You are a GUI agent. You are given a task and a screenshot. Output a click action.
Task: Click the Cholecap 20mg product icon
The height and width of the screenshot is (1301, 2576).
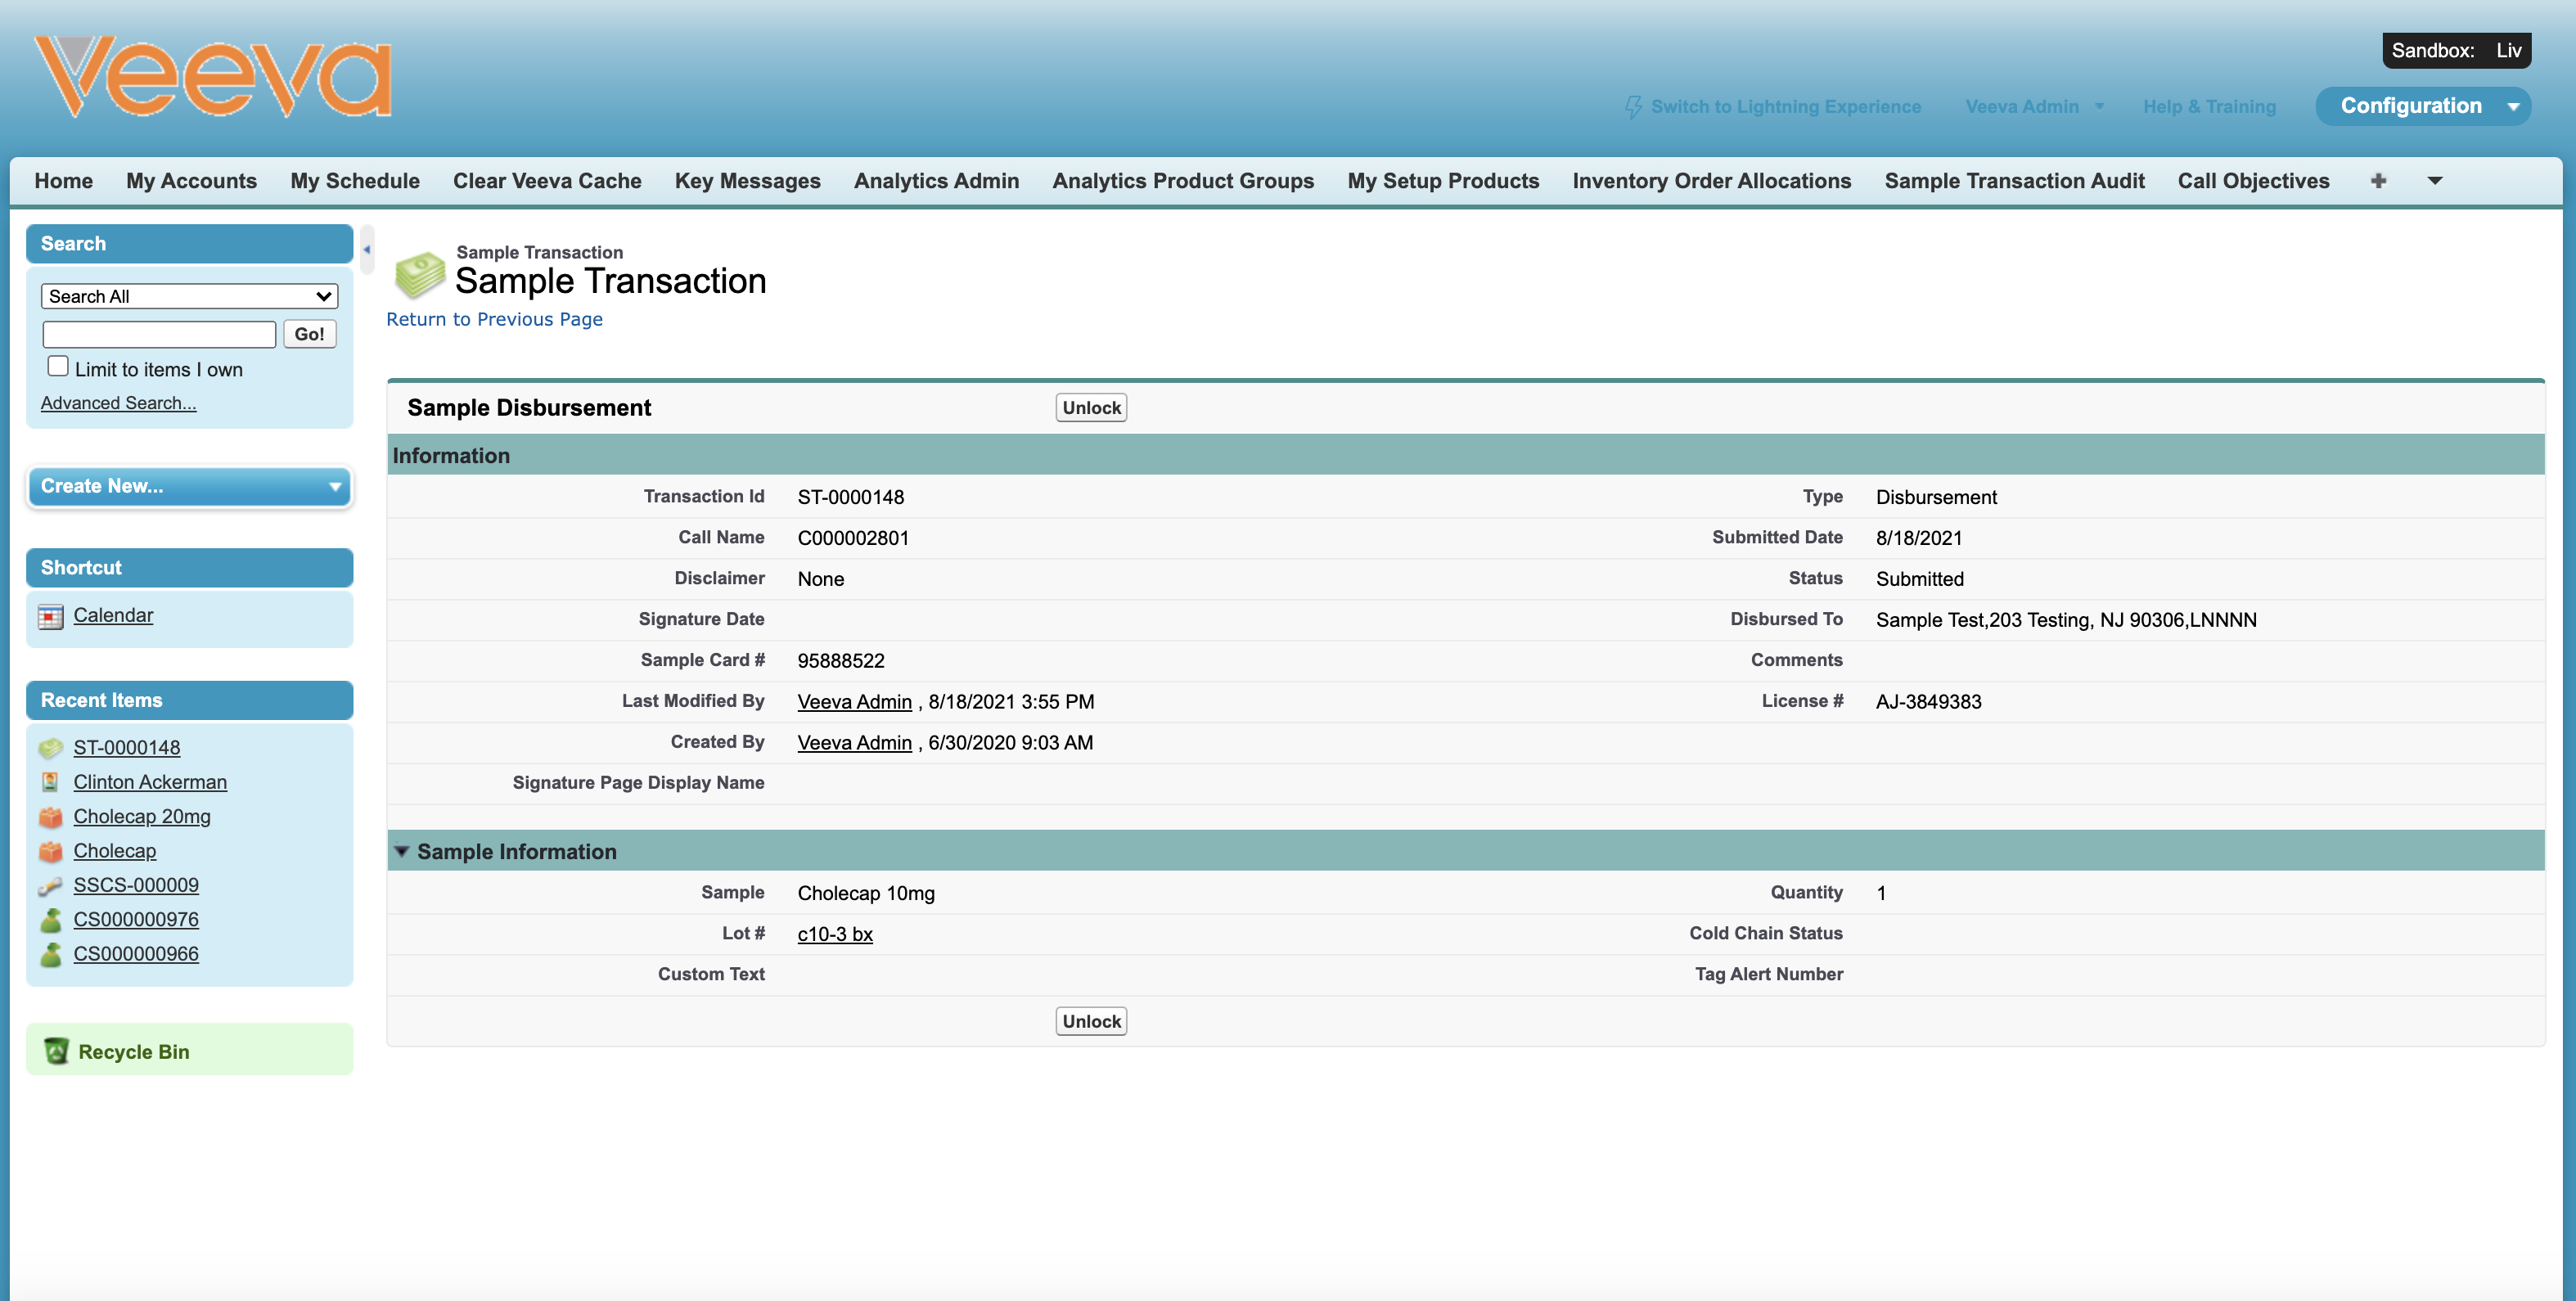coord(50,817)
